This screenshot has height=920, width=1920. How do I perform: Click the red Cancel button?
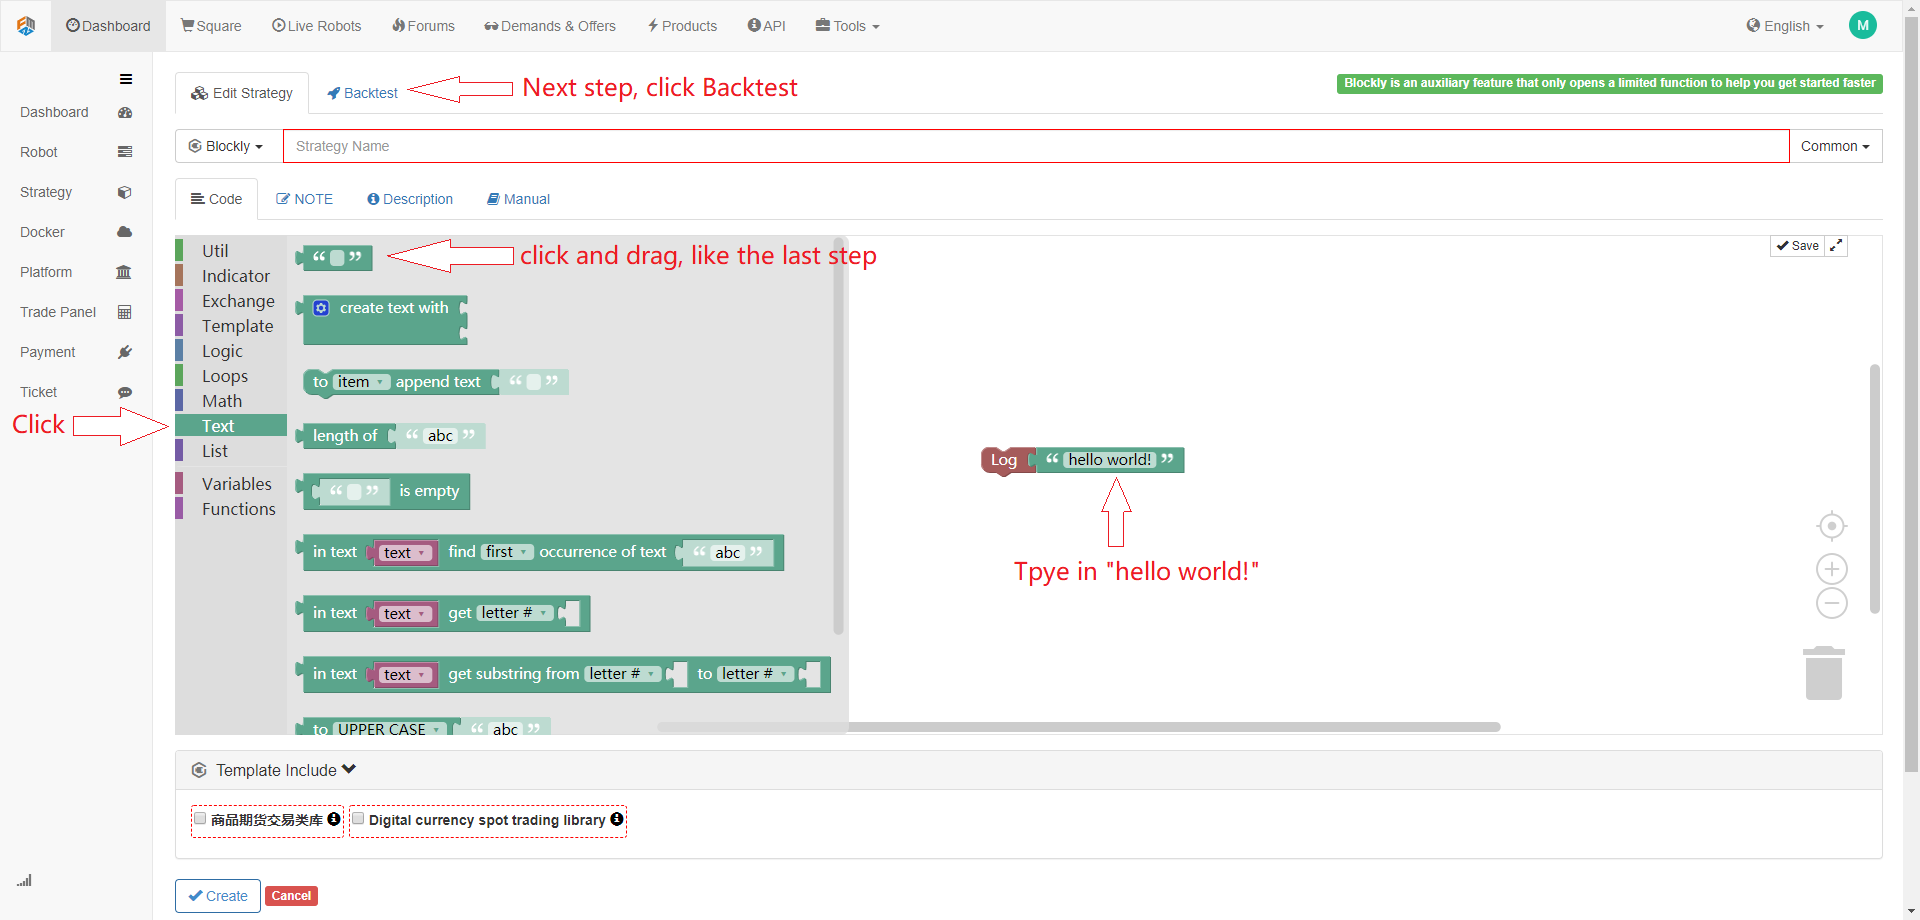click(x=291, y=896)
